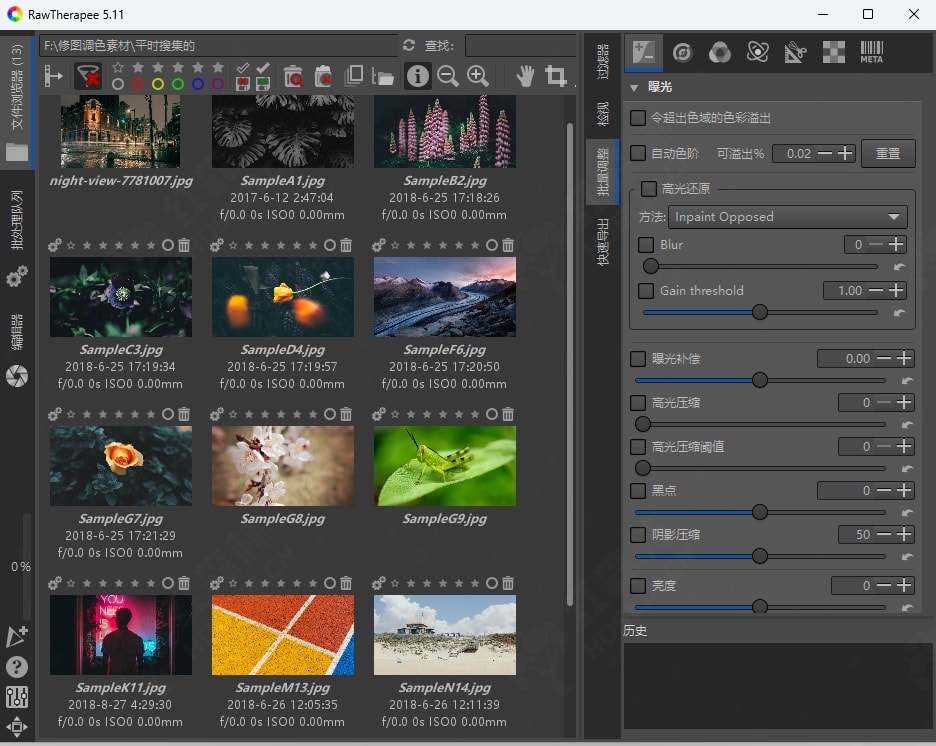Select the SampleG9.jpg grasshopper thumbnail
The image size is (936, 746).
445,466
